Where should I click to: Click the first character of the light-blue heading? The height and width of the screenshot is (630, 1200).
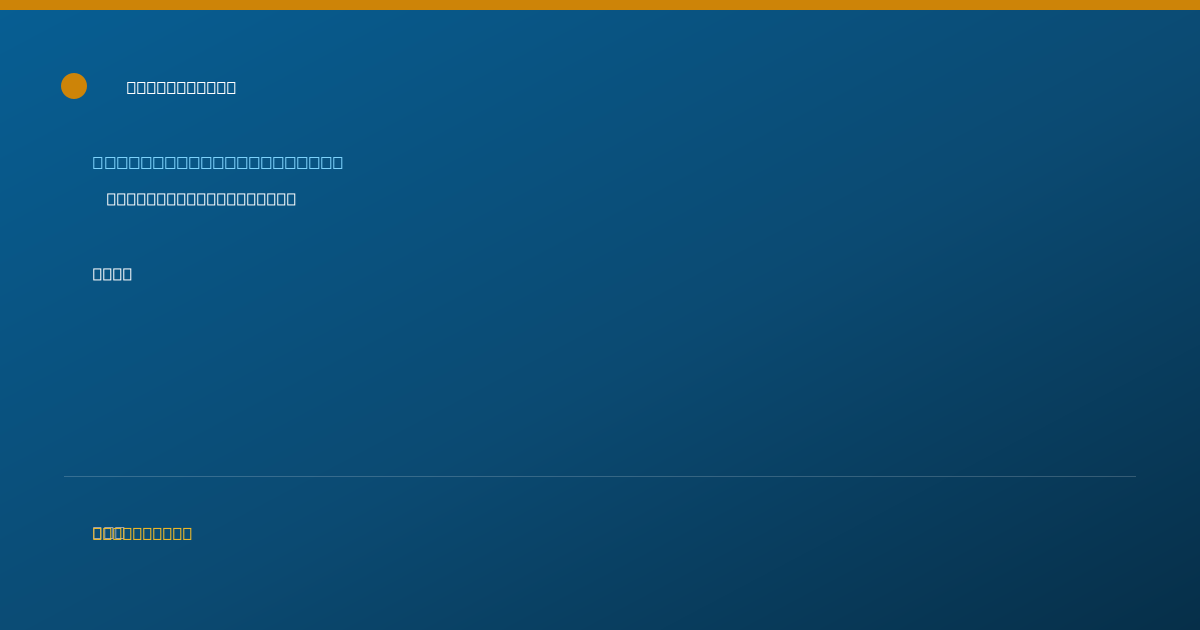pyautogui.click(x=98, y=162)
